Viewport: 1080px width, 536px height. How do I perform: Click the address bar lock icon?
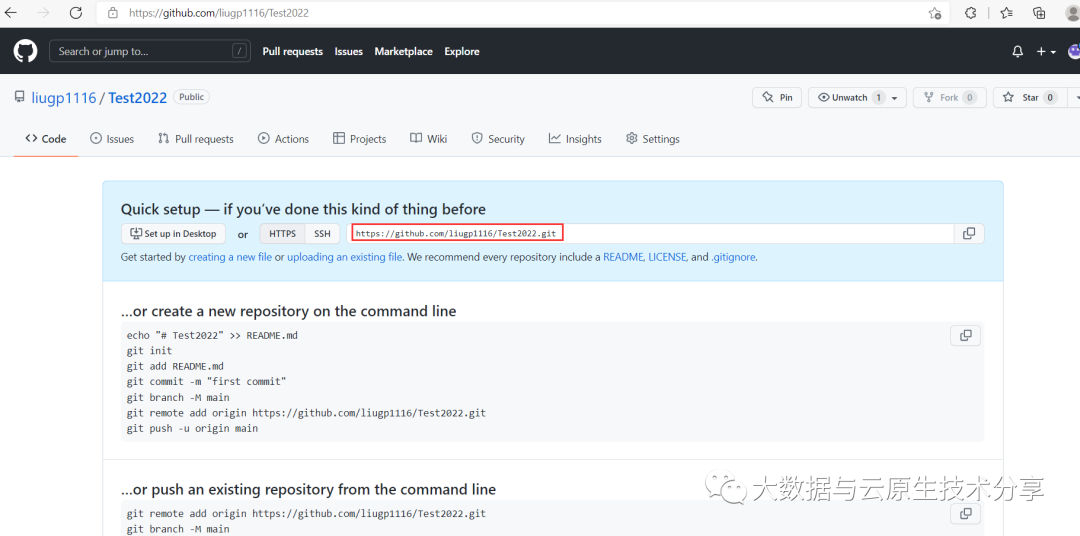(113, 12)
